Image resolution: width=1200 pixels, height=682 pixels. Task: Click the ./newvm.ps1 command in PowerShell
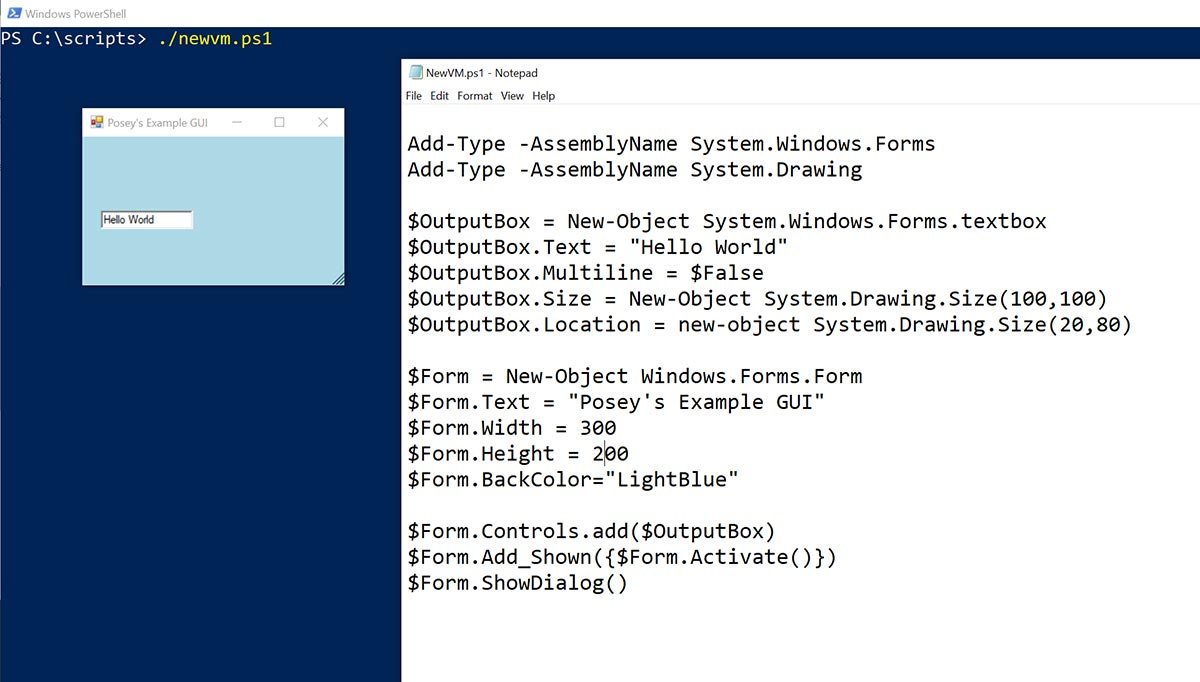click(215, 39)
